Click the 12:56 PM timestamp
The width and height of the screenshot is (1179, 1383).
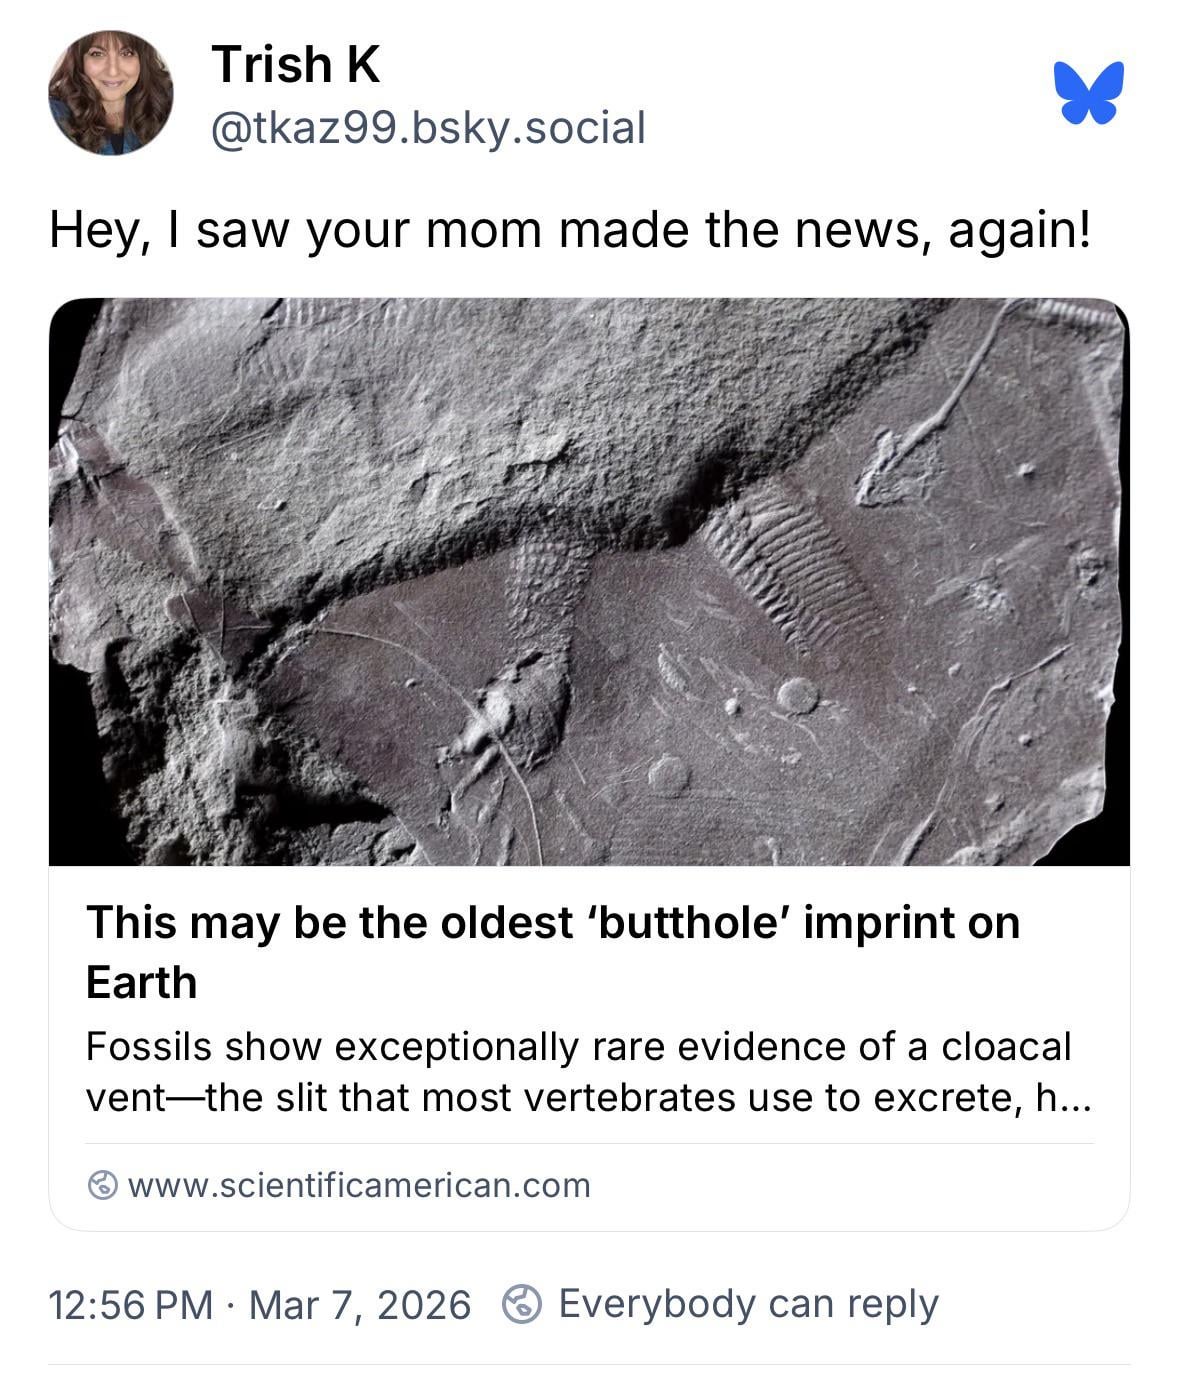click(130, 1305)
